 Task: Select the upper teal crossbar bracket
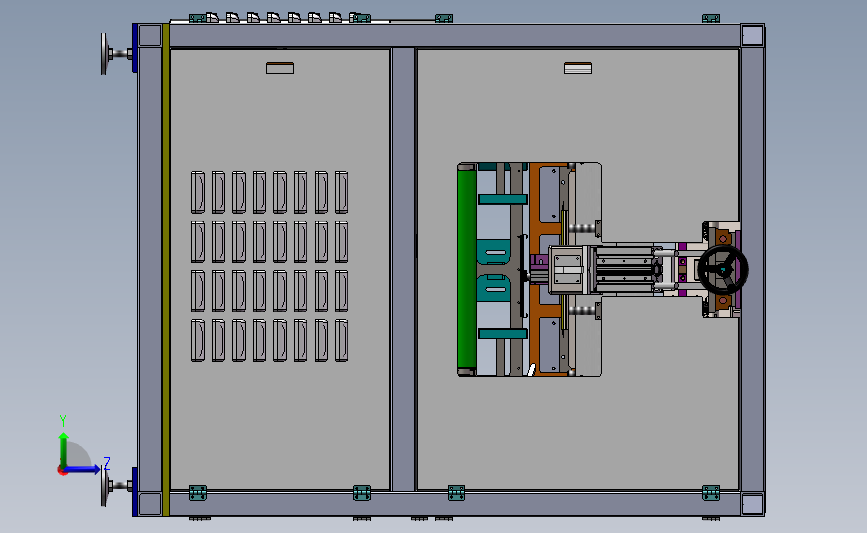pos(503,199)
